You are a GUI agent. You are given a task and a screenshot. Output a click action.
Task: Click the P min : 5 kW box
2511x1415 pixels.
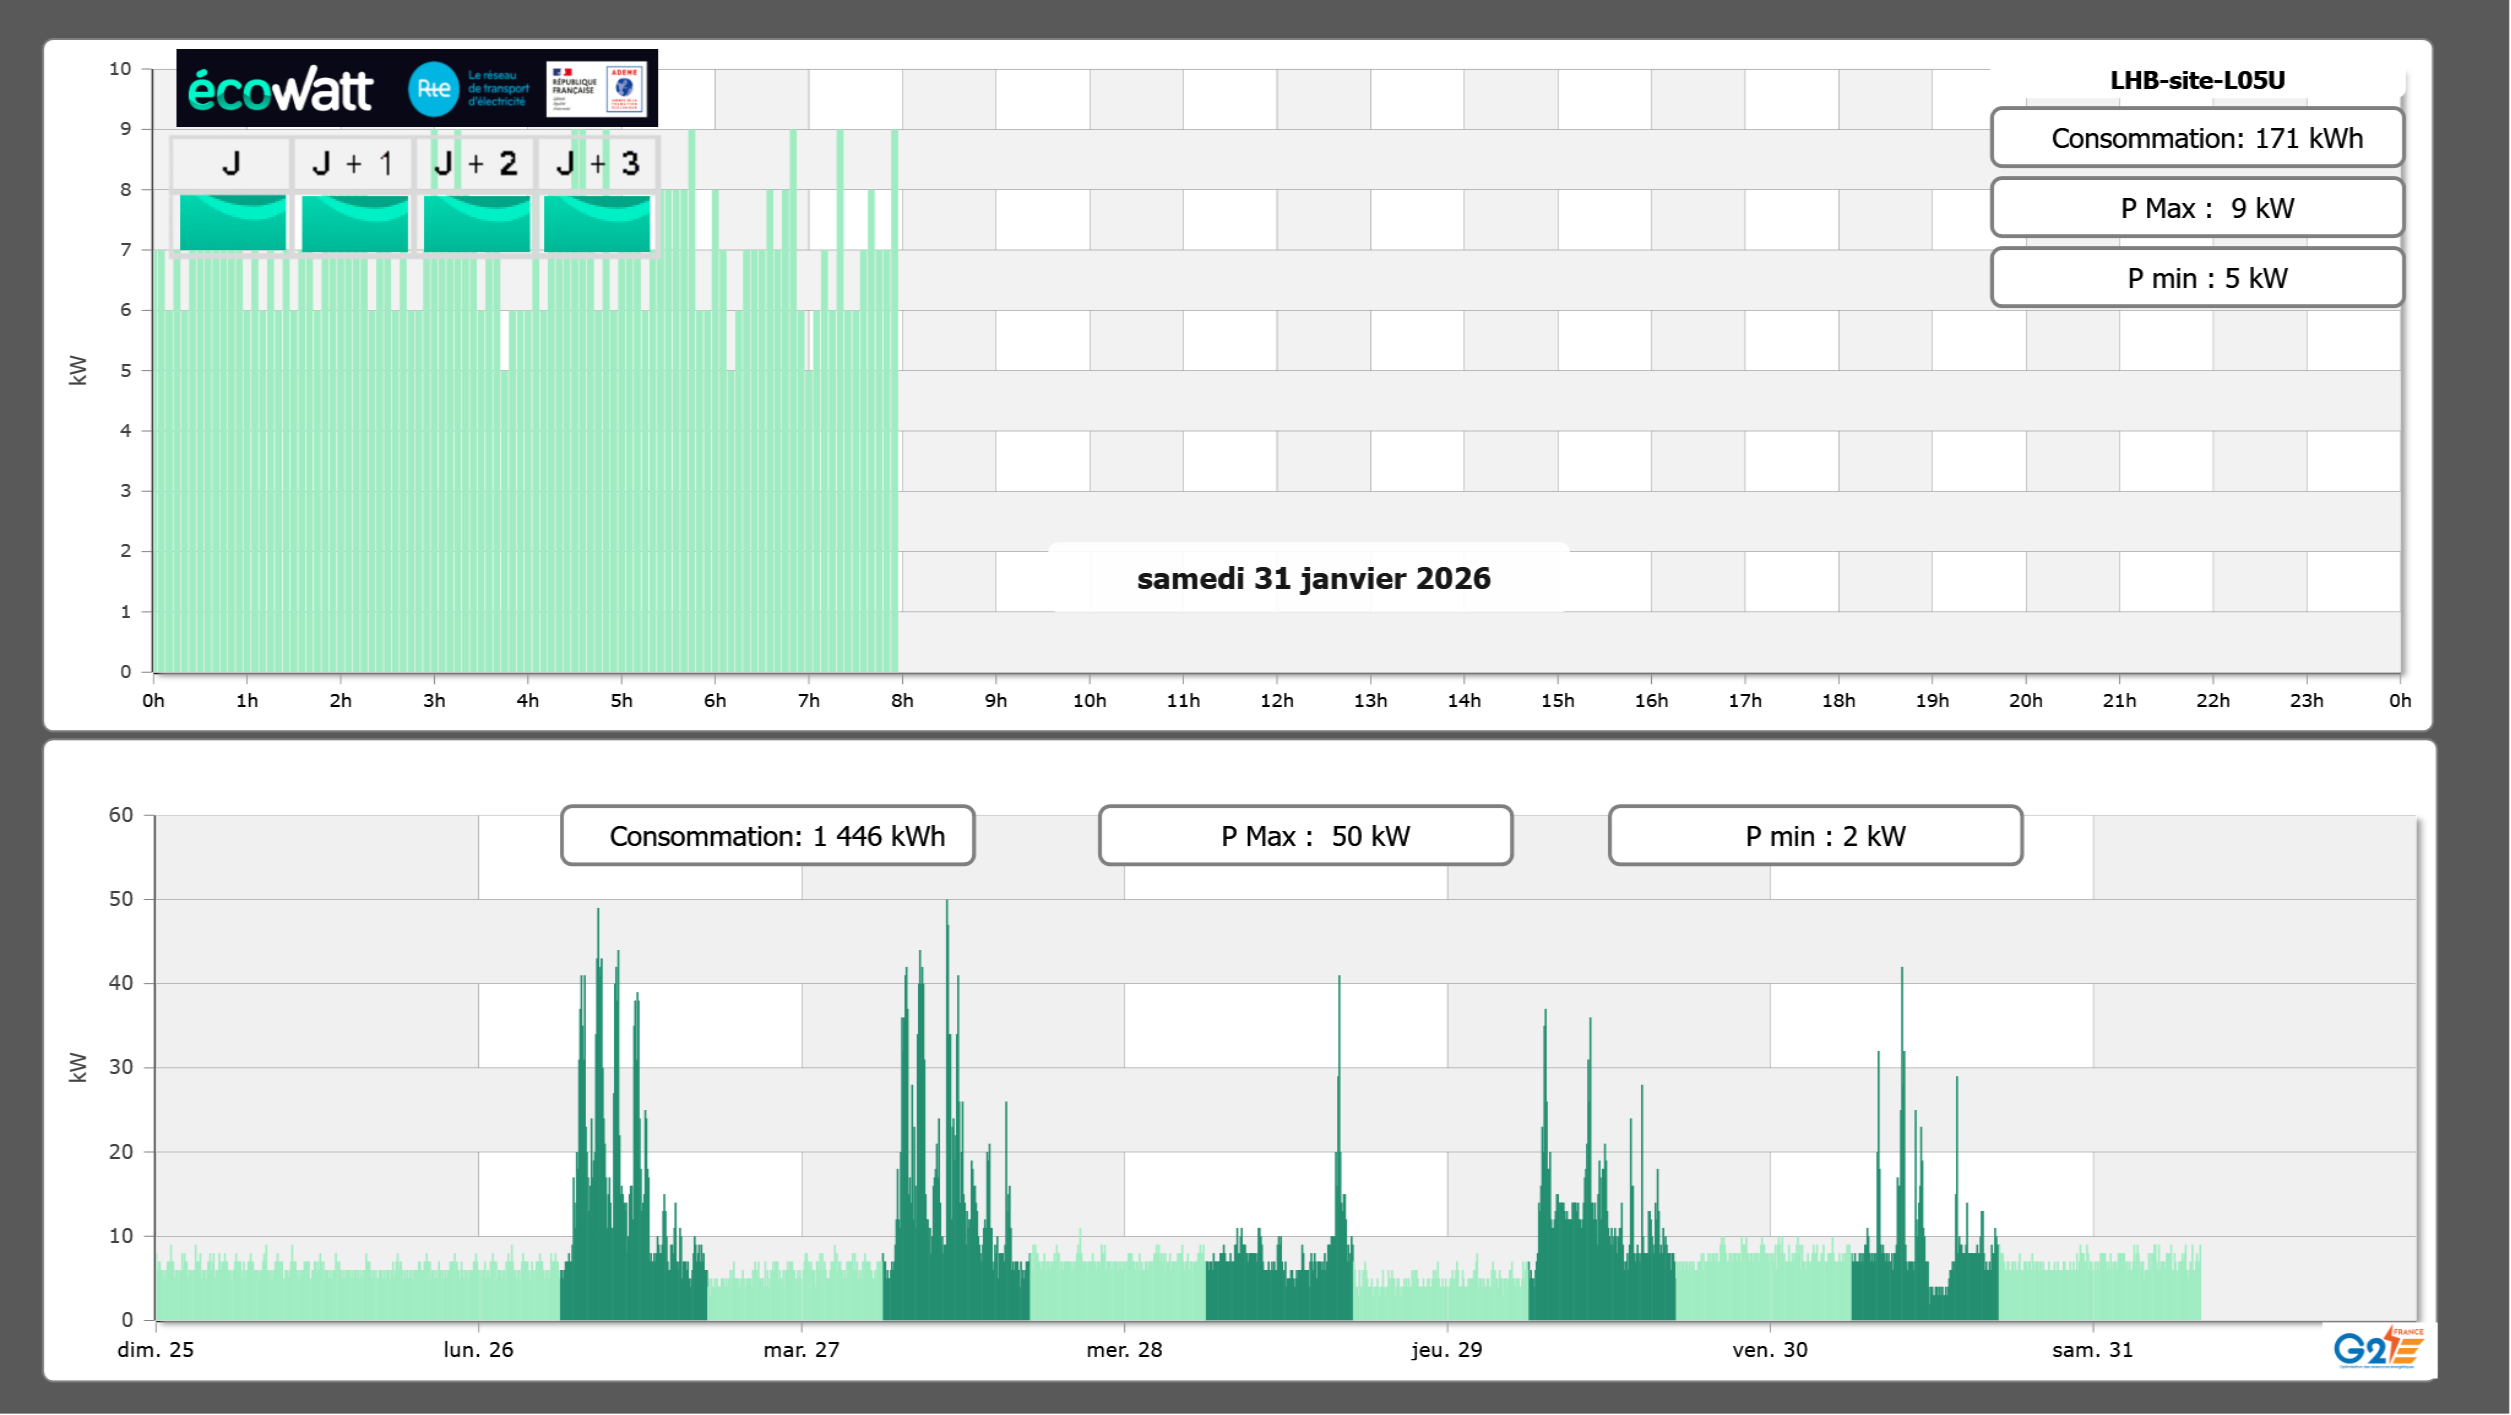pos(2196,278)
